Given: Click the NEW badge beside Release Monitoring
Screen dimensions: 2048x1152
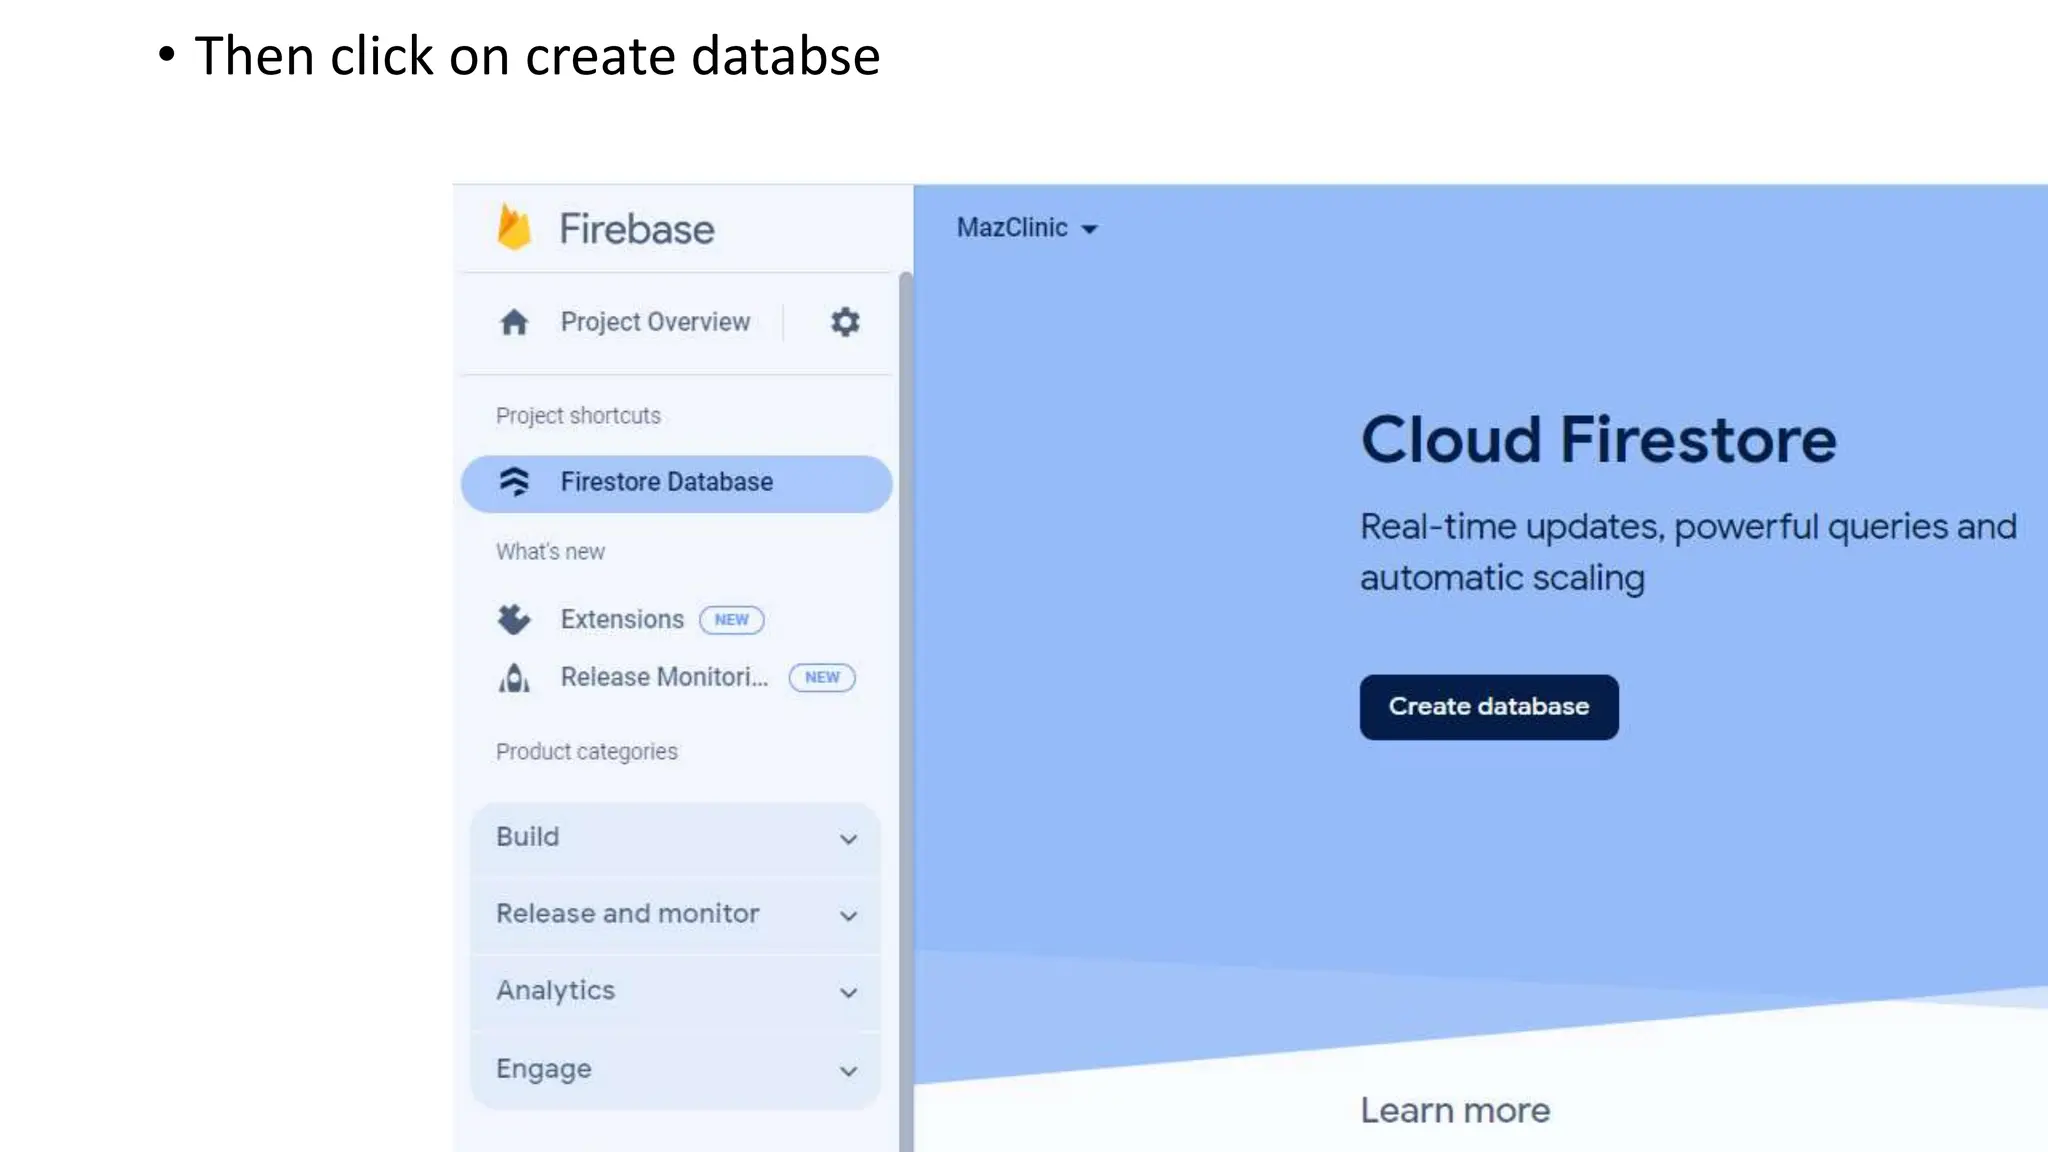Looking at the screenshot, I should (x=822, y=677).
